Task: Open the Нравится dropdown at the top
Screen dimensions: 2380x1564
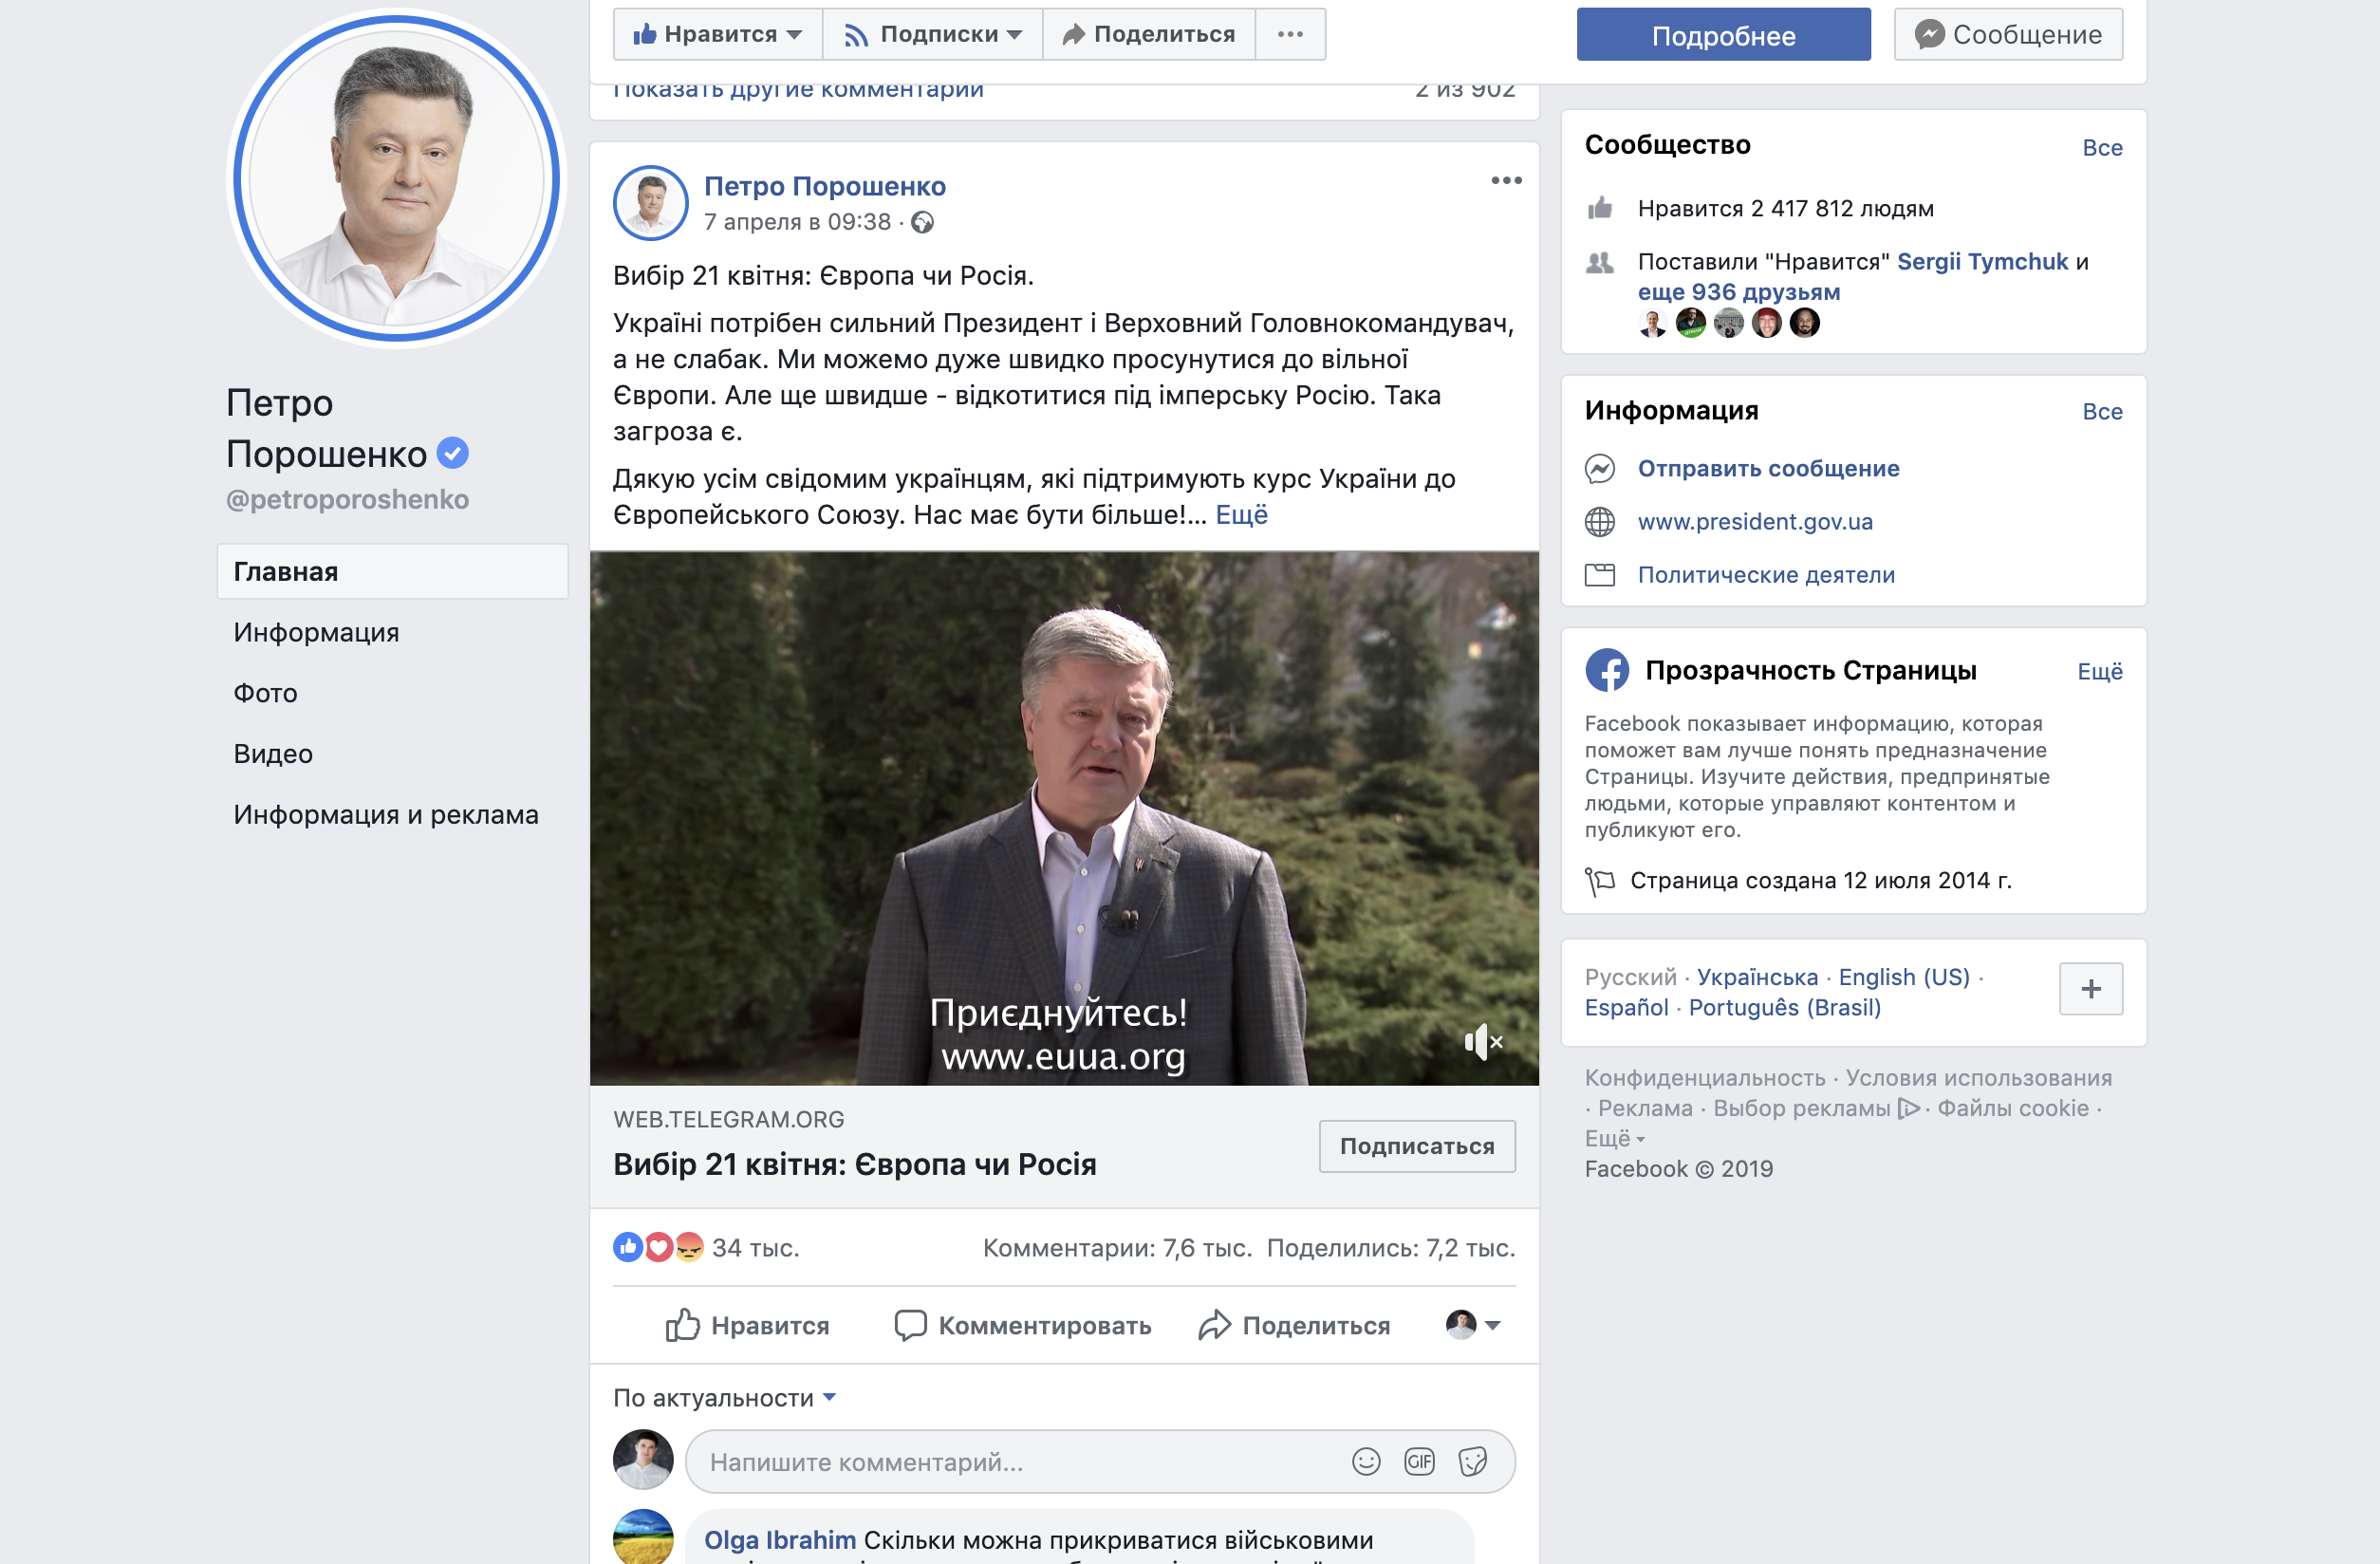Action: (x=793, y=33)
